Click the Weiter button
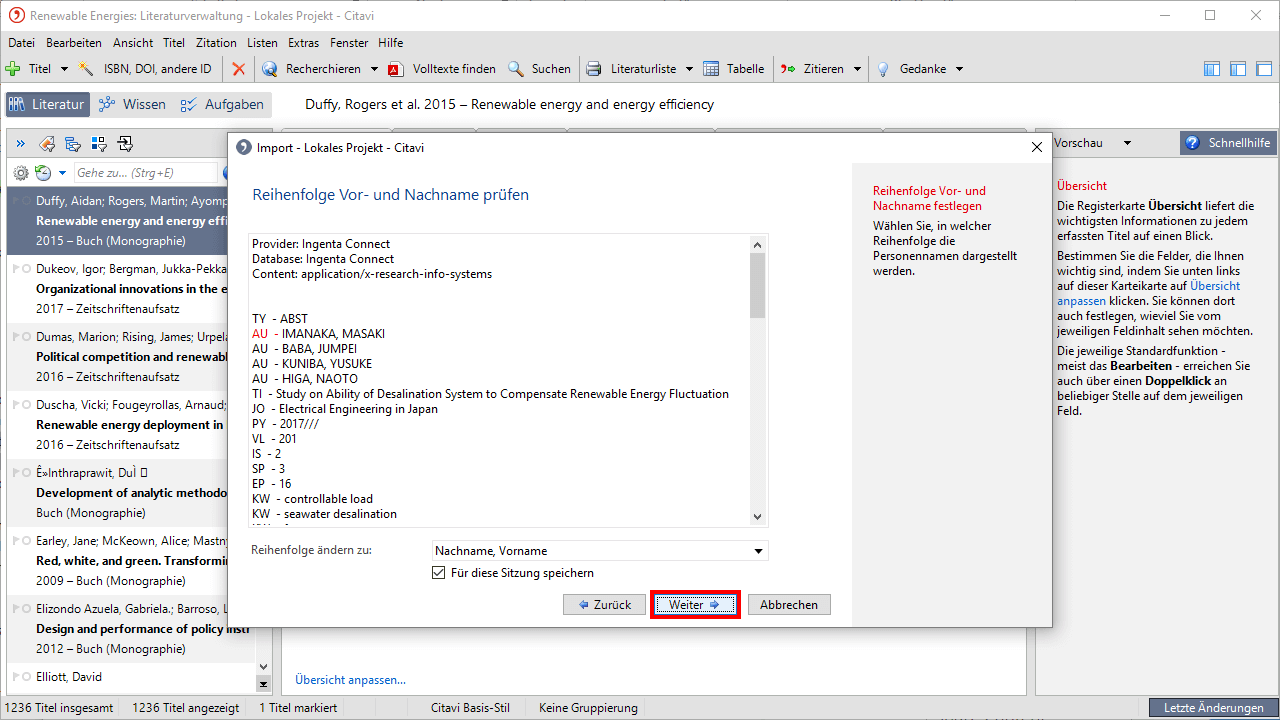Screen dimensions: 1280x720 click(695, 605)
